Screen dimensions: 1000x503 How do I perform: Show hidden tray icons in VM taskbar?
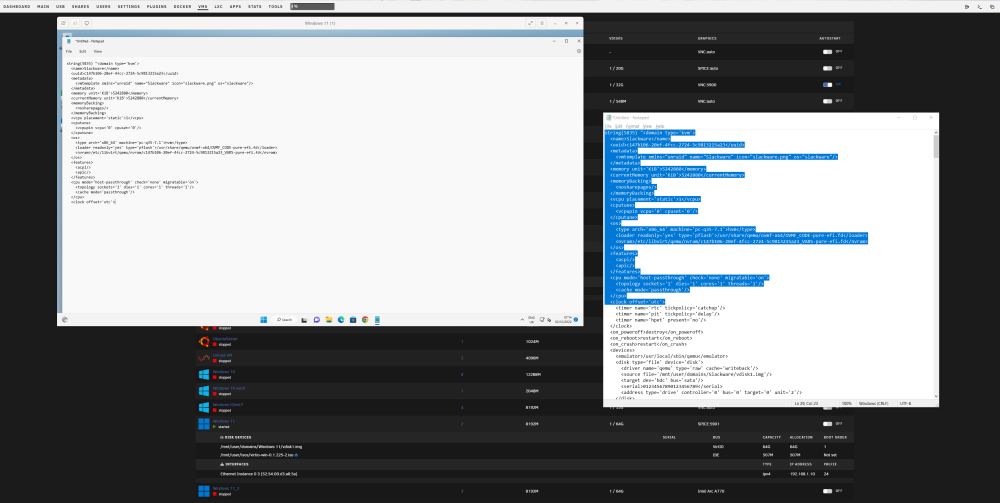click(524, 319)
